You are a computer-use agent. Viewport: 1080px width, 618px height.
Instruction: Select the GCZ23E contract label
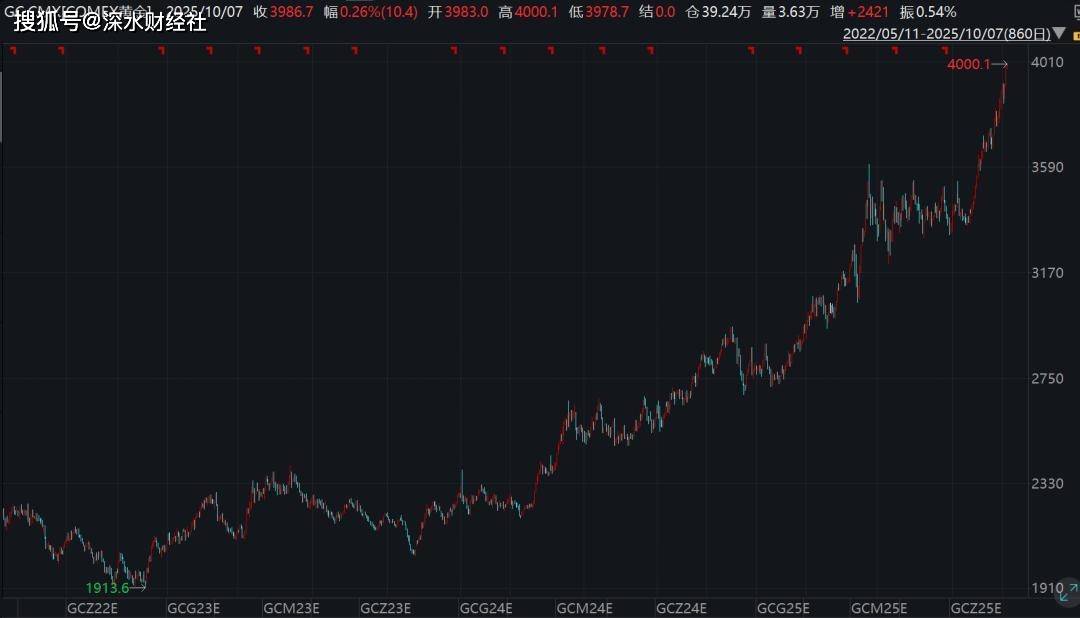click(386, 608)
